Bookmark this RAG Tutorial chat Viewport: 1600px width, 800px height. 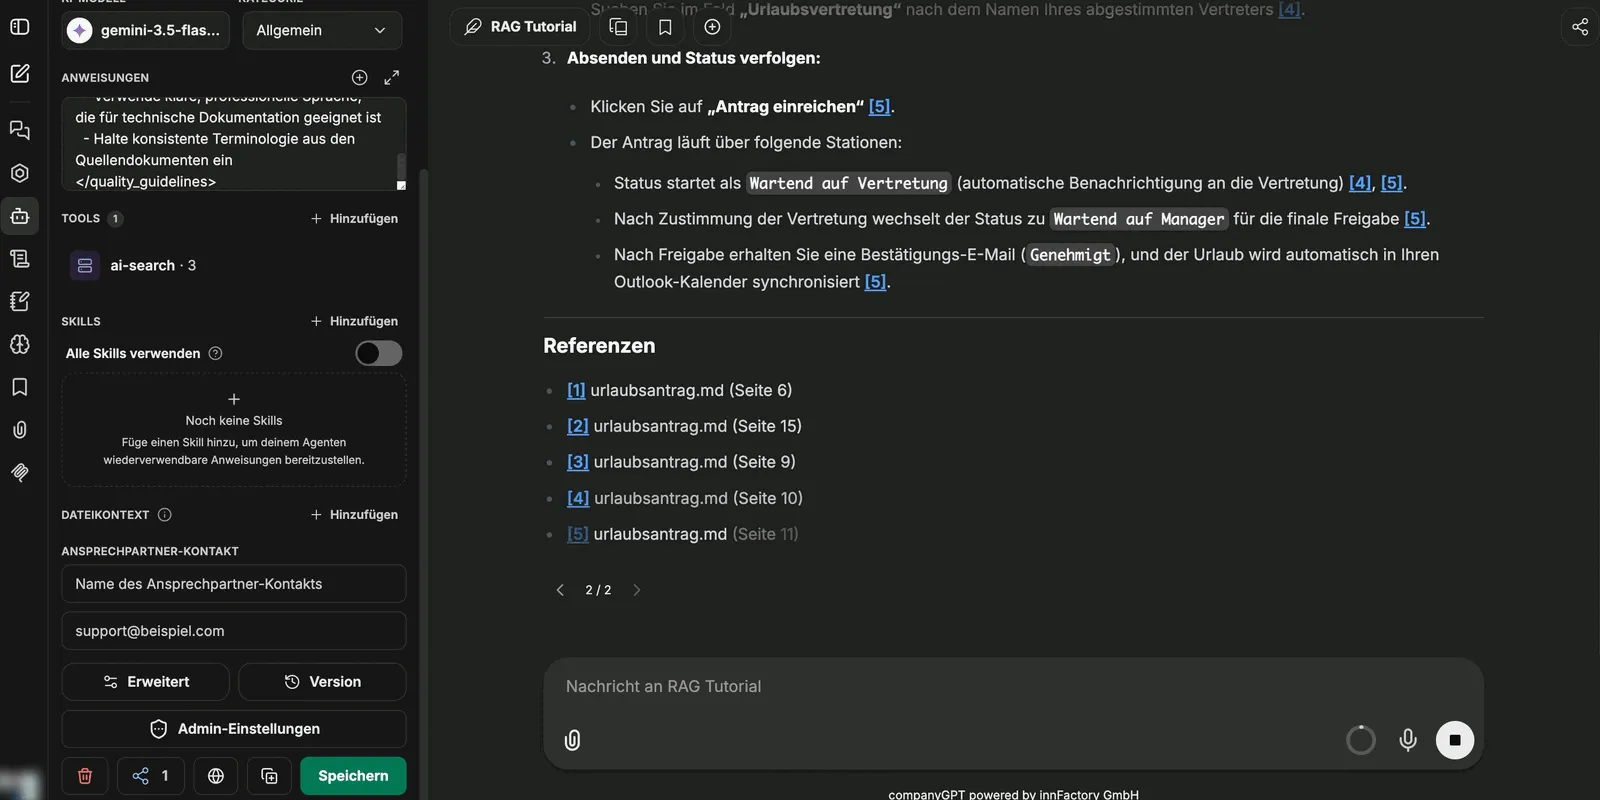tap(665, 27)
